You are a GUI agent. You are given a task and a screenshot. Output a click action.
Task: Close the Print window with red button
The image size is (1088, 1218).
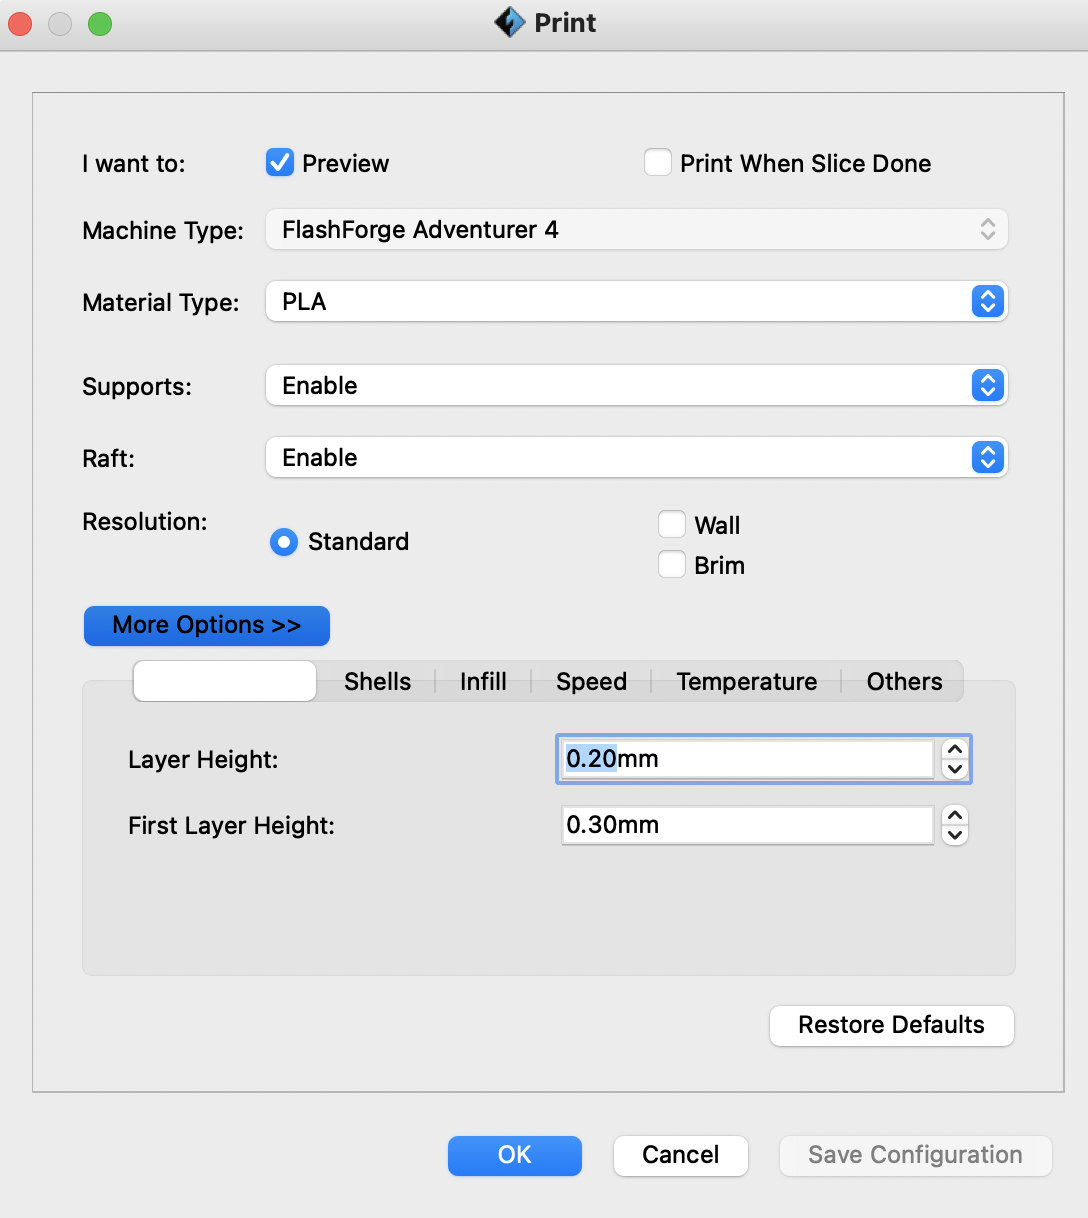click(x=20, y=23)
